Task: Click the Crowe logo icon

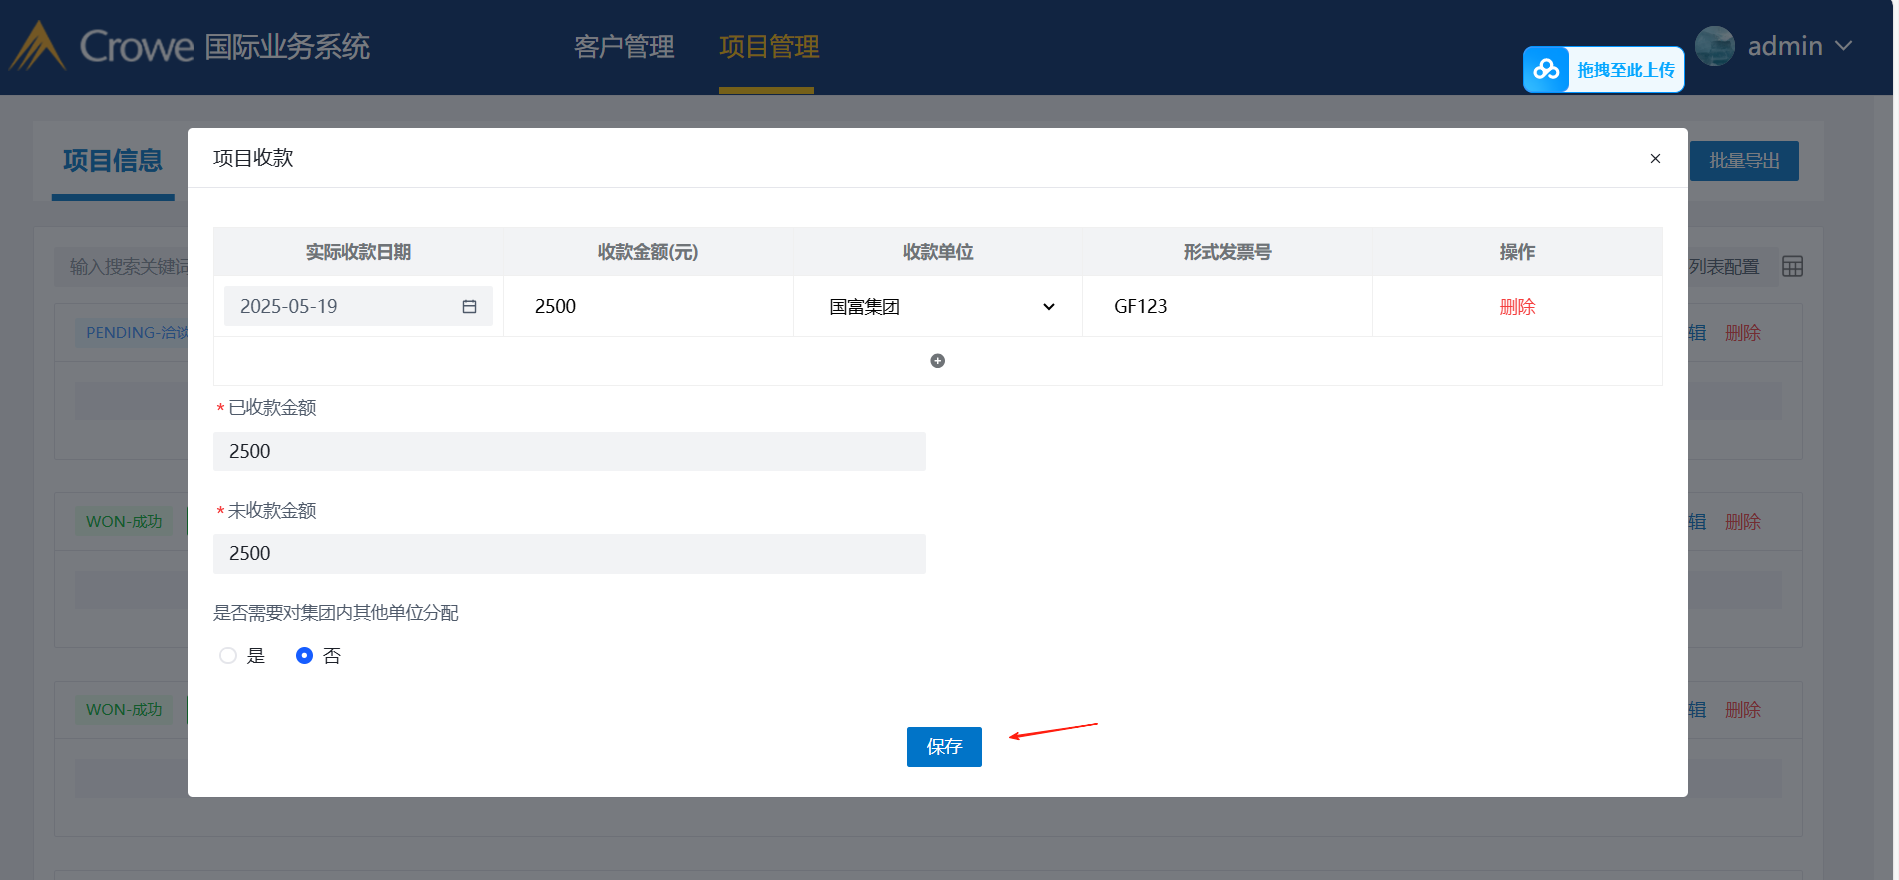Action: [37, 46]
